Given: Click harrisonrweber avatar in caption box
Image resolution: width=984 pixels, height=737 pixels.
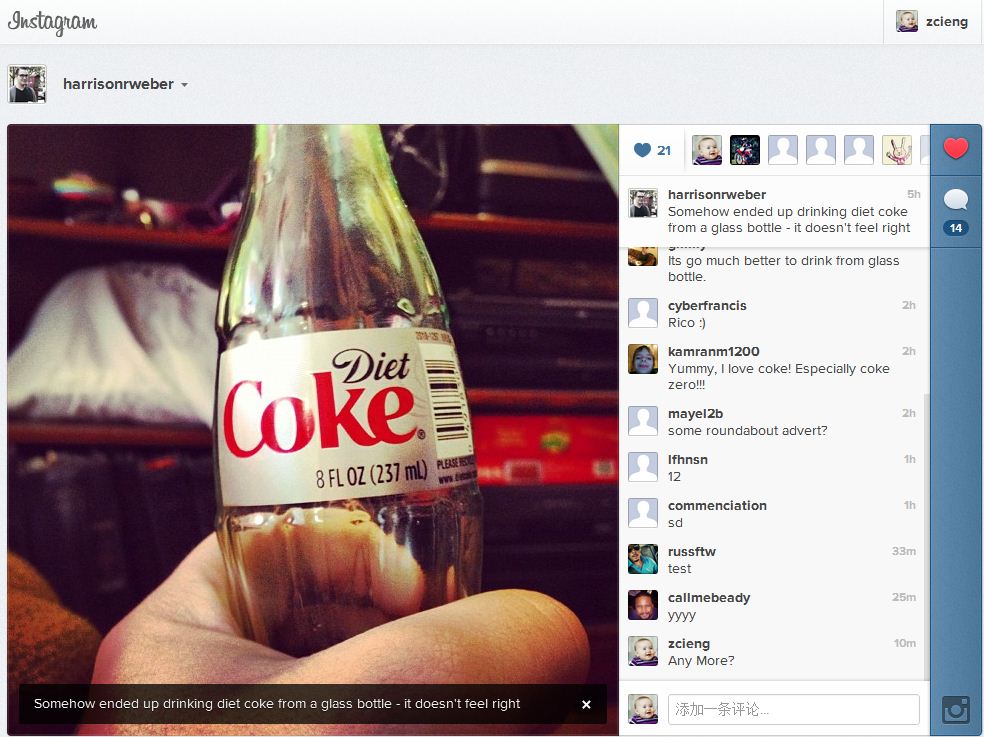Looking at the screenshot, I should [643, 203].
